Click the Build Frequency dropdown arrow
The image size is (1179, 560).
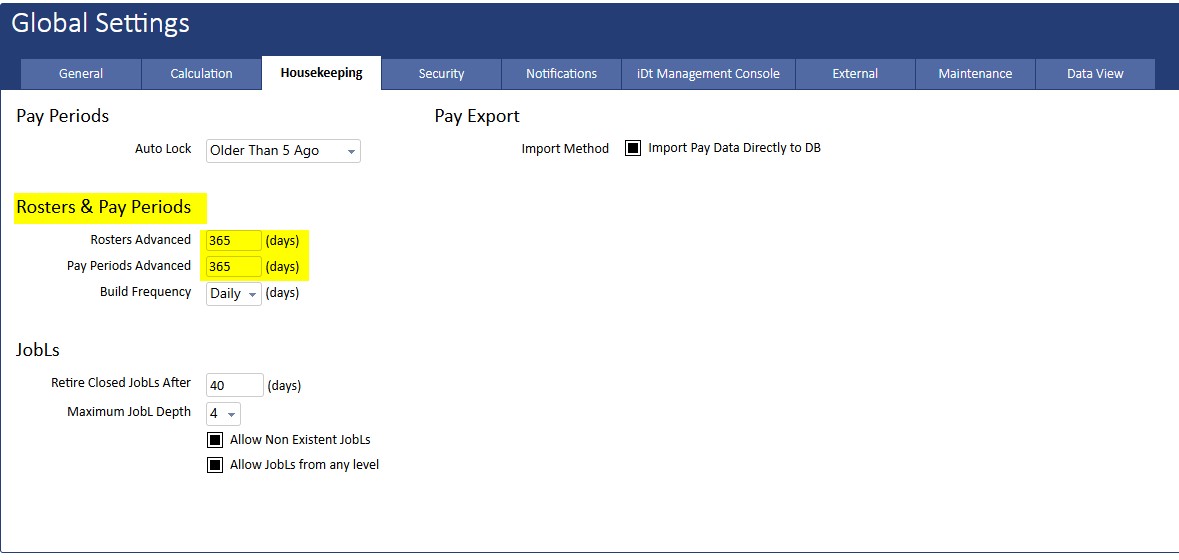(x=252, y=295)
